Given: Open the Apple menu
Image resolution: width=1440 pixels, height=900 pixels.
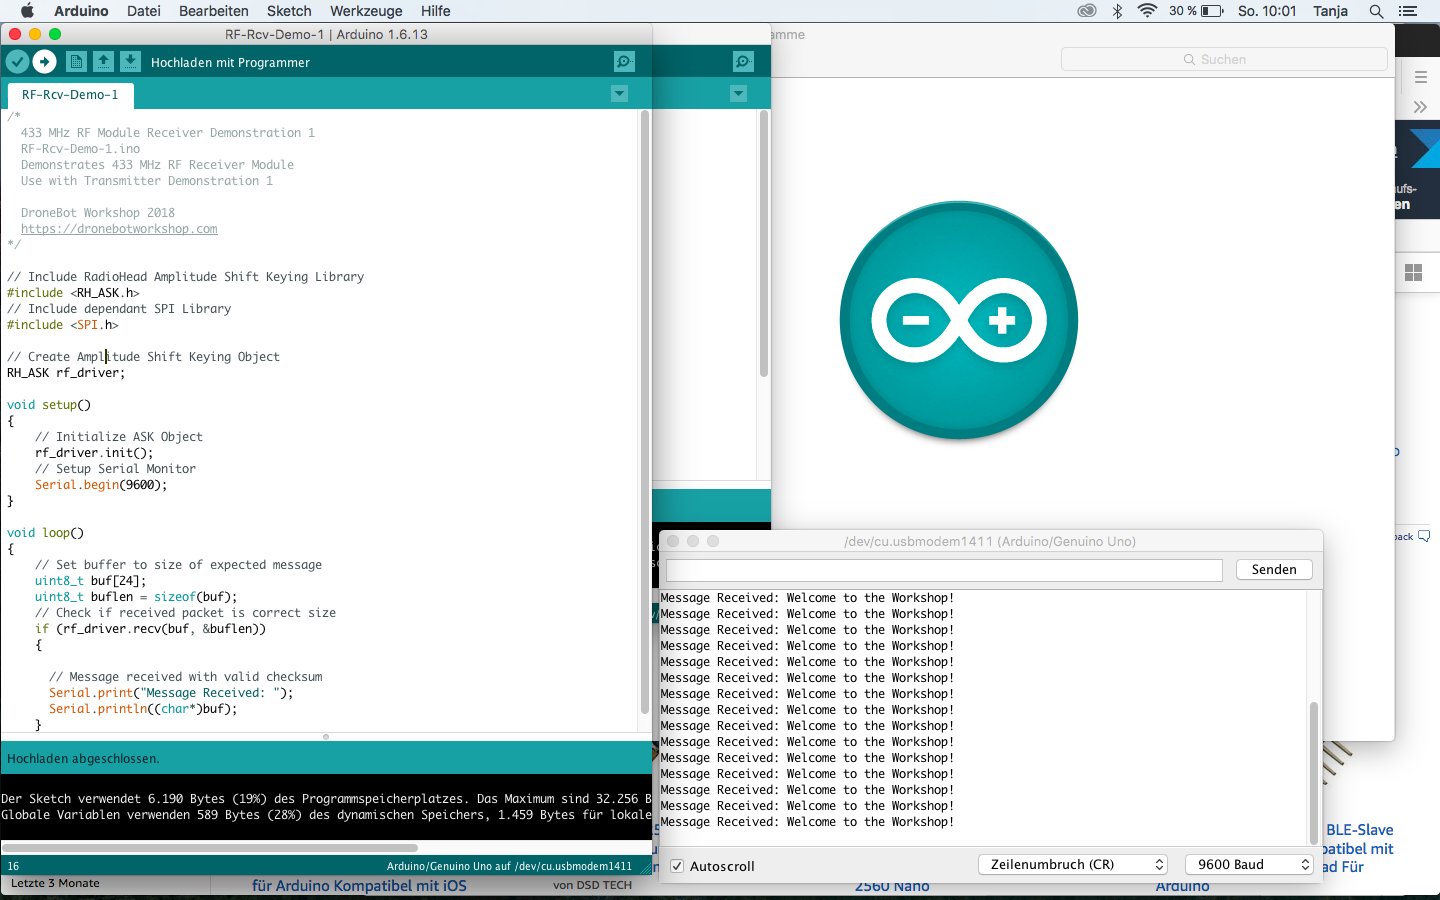Looking at the screenshot, I should (x=27, y=11).
